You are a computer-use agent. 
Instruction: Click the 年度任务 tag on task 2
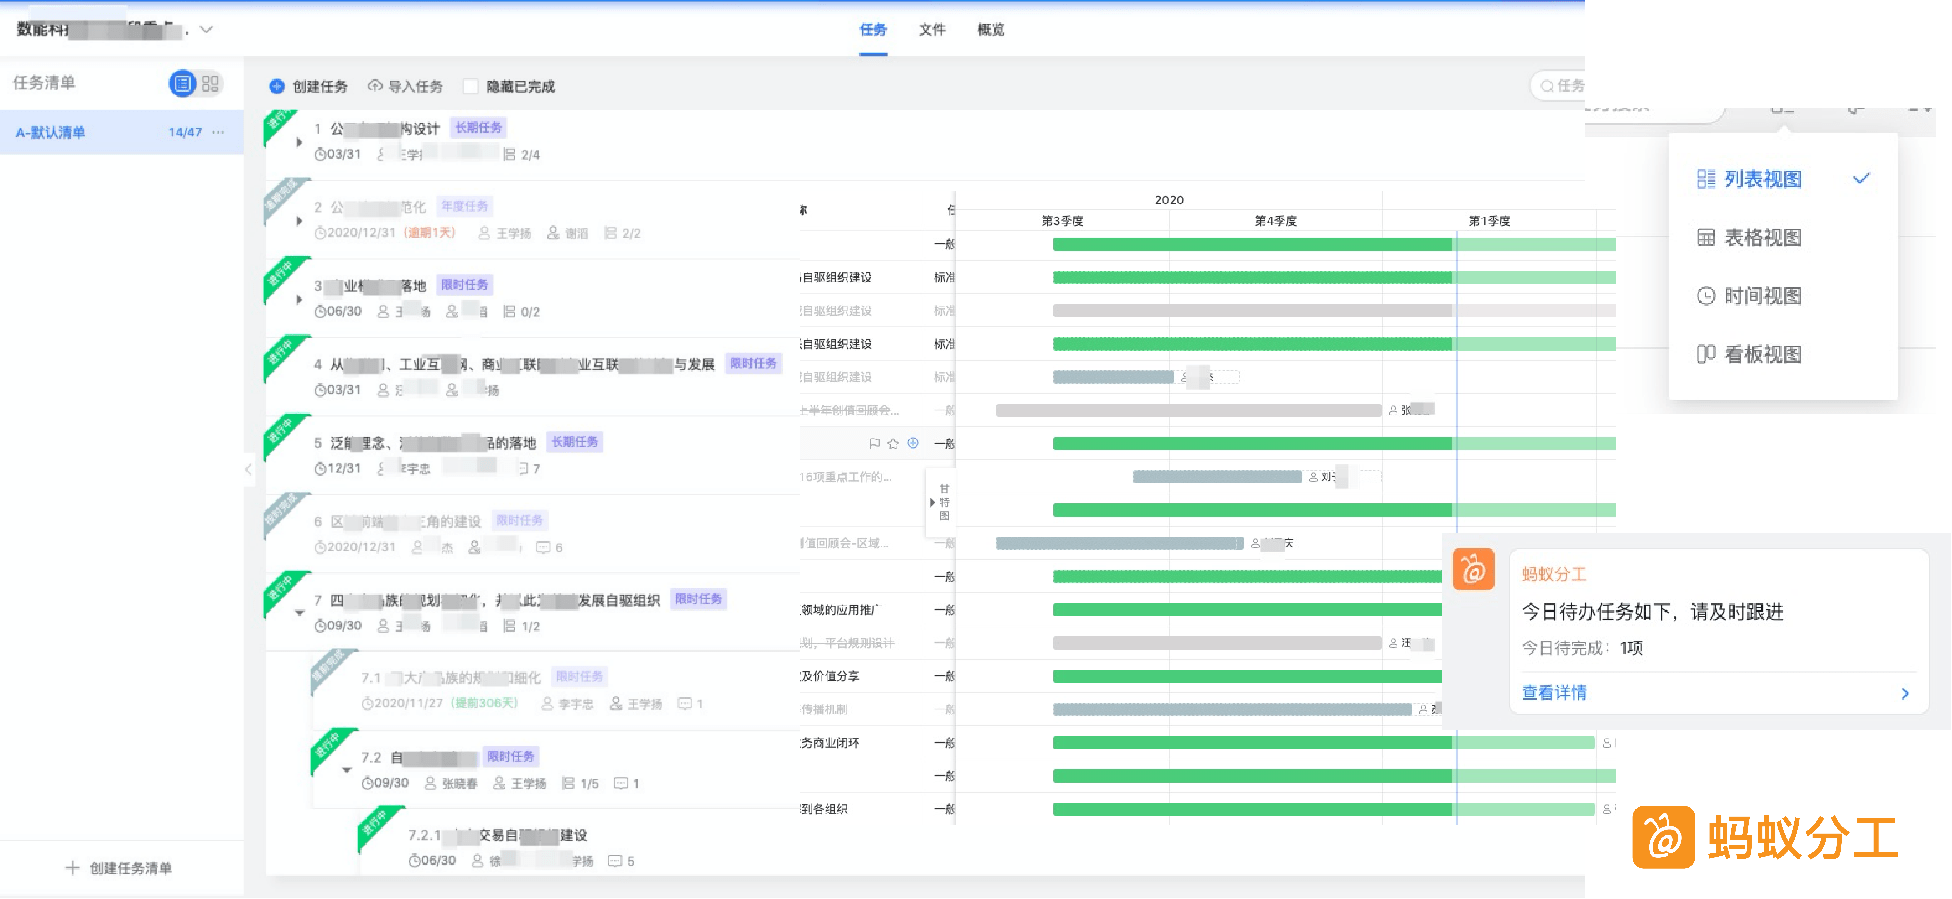pos(465,206)
